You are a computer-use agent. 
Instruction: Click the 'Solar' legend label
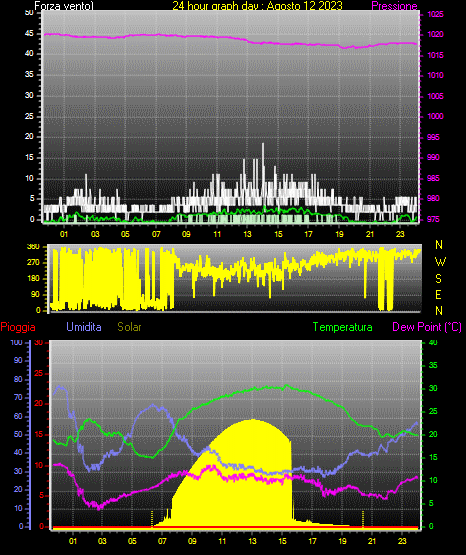click(x=129, y=327)
